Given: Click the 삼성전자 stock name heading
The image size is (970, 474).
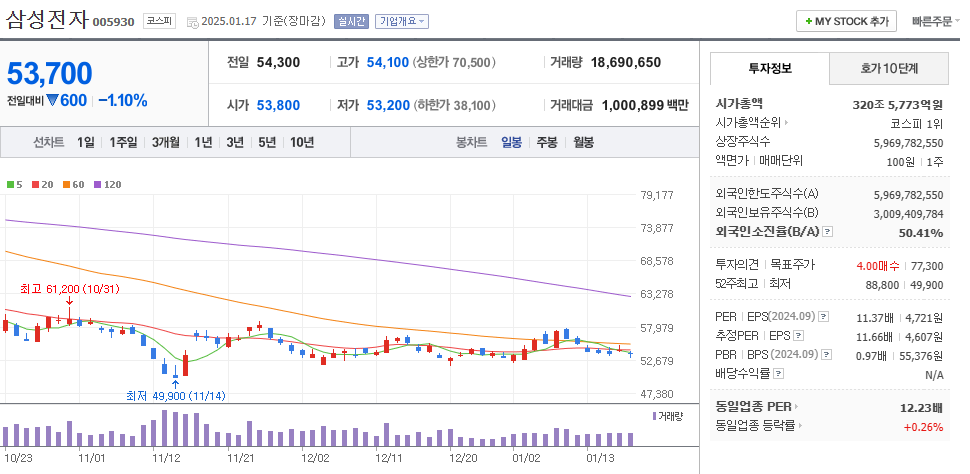Looking at the screenshot, I should click(x=48, y=19).
